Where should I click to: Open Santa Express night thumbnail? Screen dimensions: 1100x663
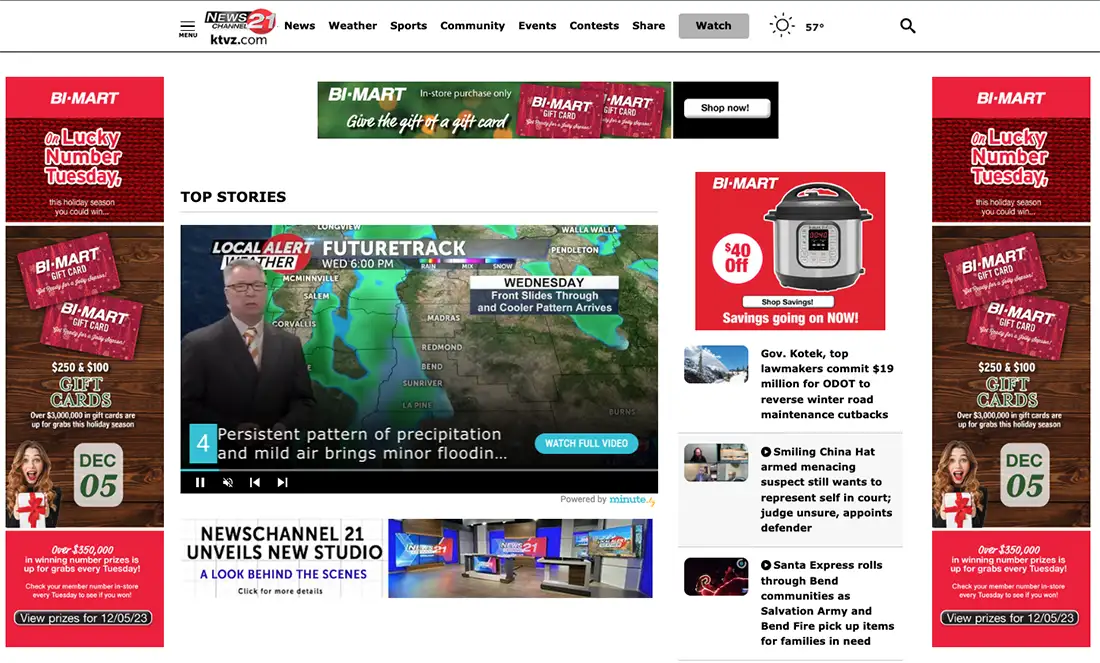(x=716, y=577)
